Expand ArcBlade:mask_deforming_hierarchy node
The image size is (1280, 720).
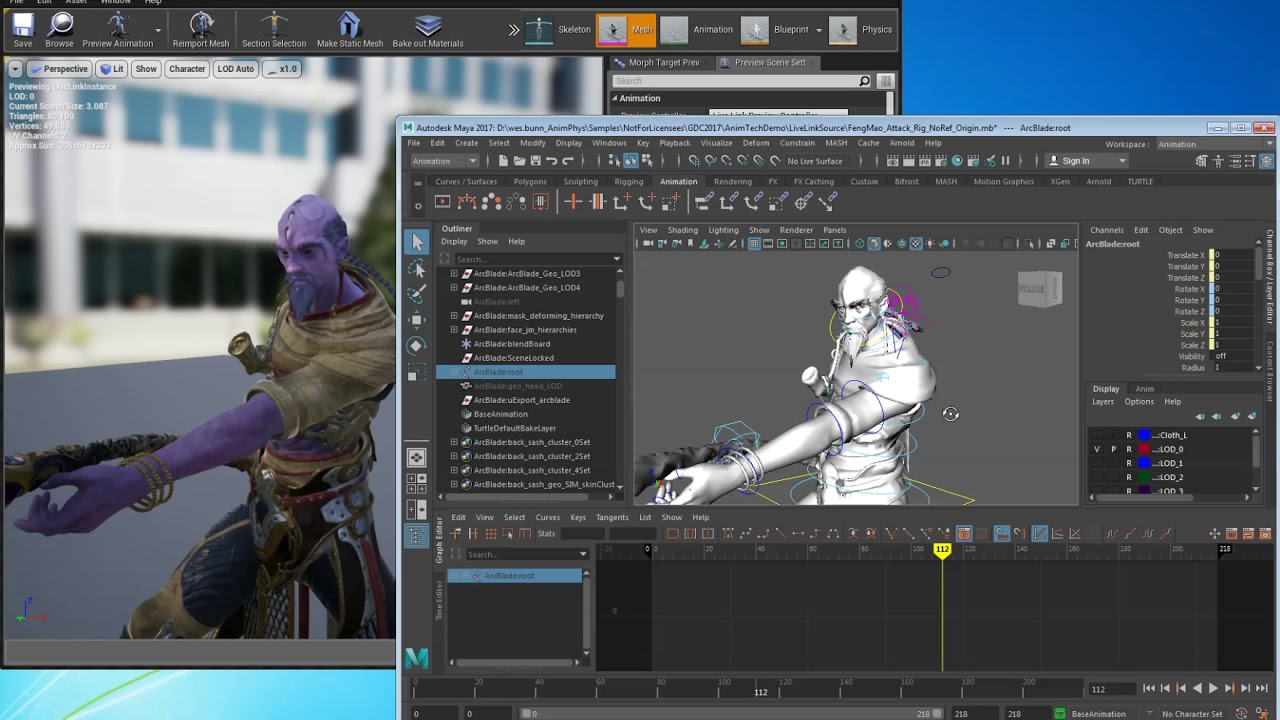tap(454, 315)
